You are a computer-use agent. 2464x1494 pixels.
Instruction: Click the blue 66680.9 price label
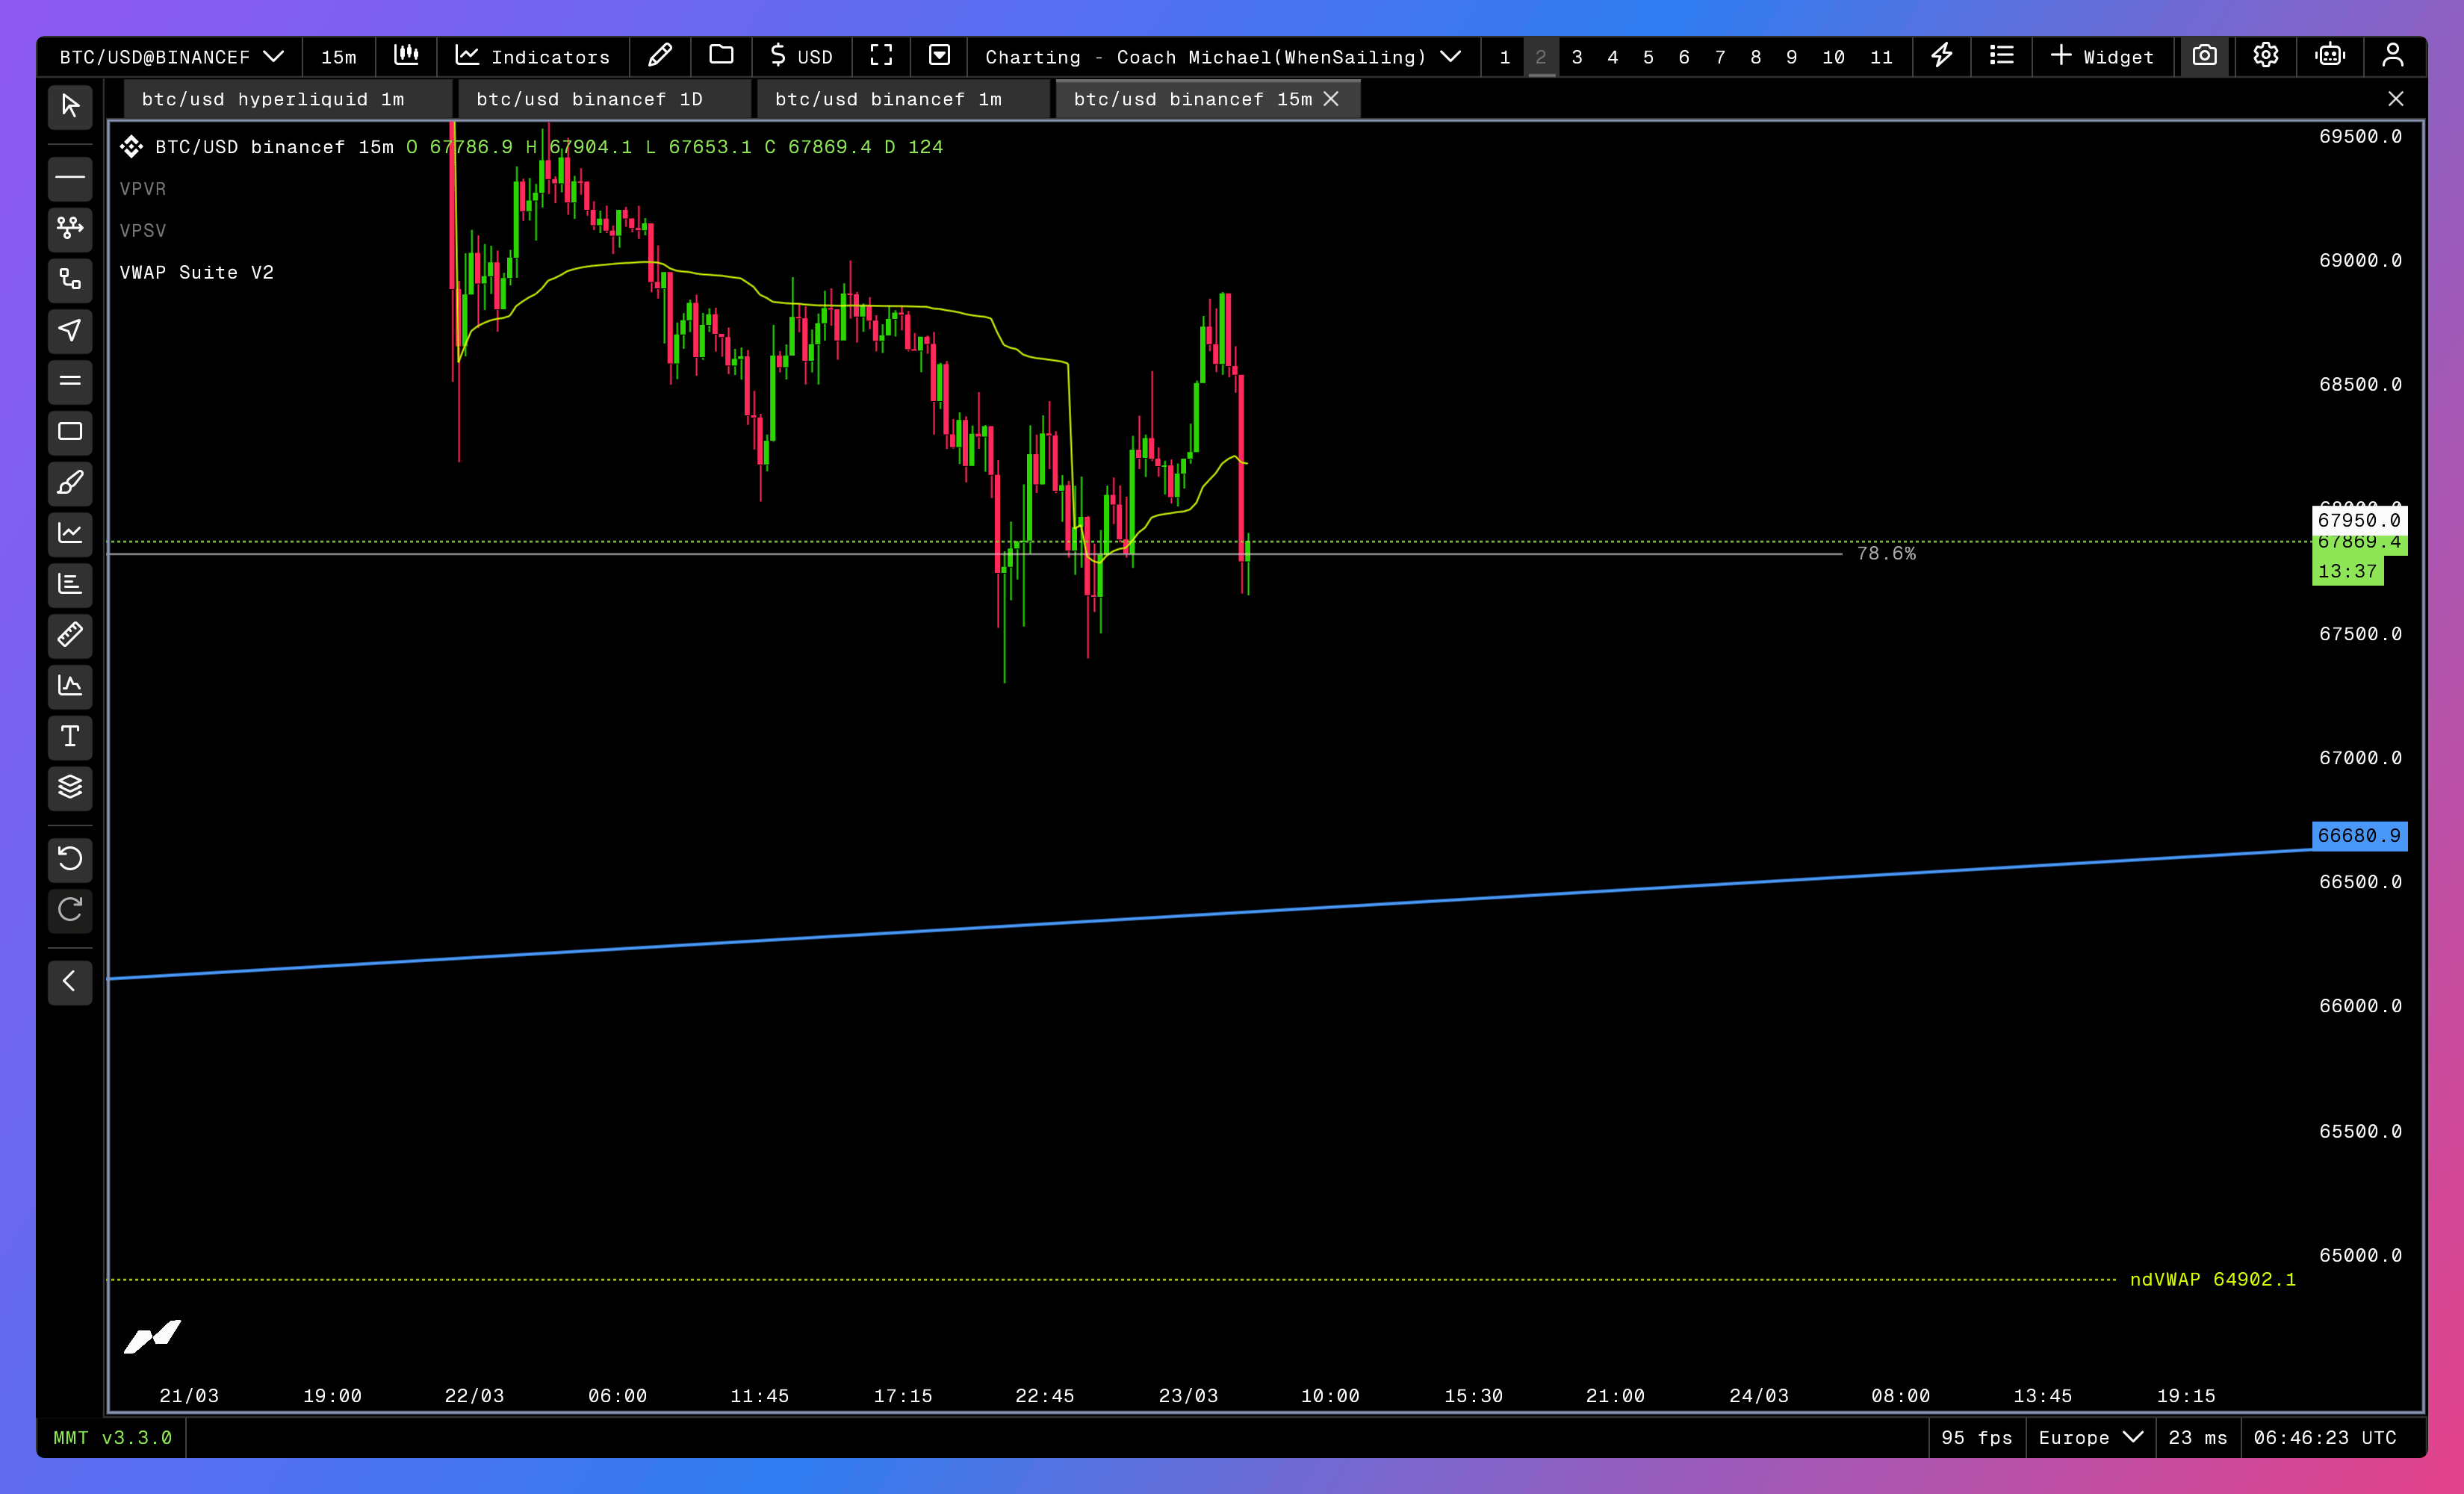(x=2358, y=836)
